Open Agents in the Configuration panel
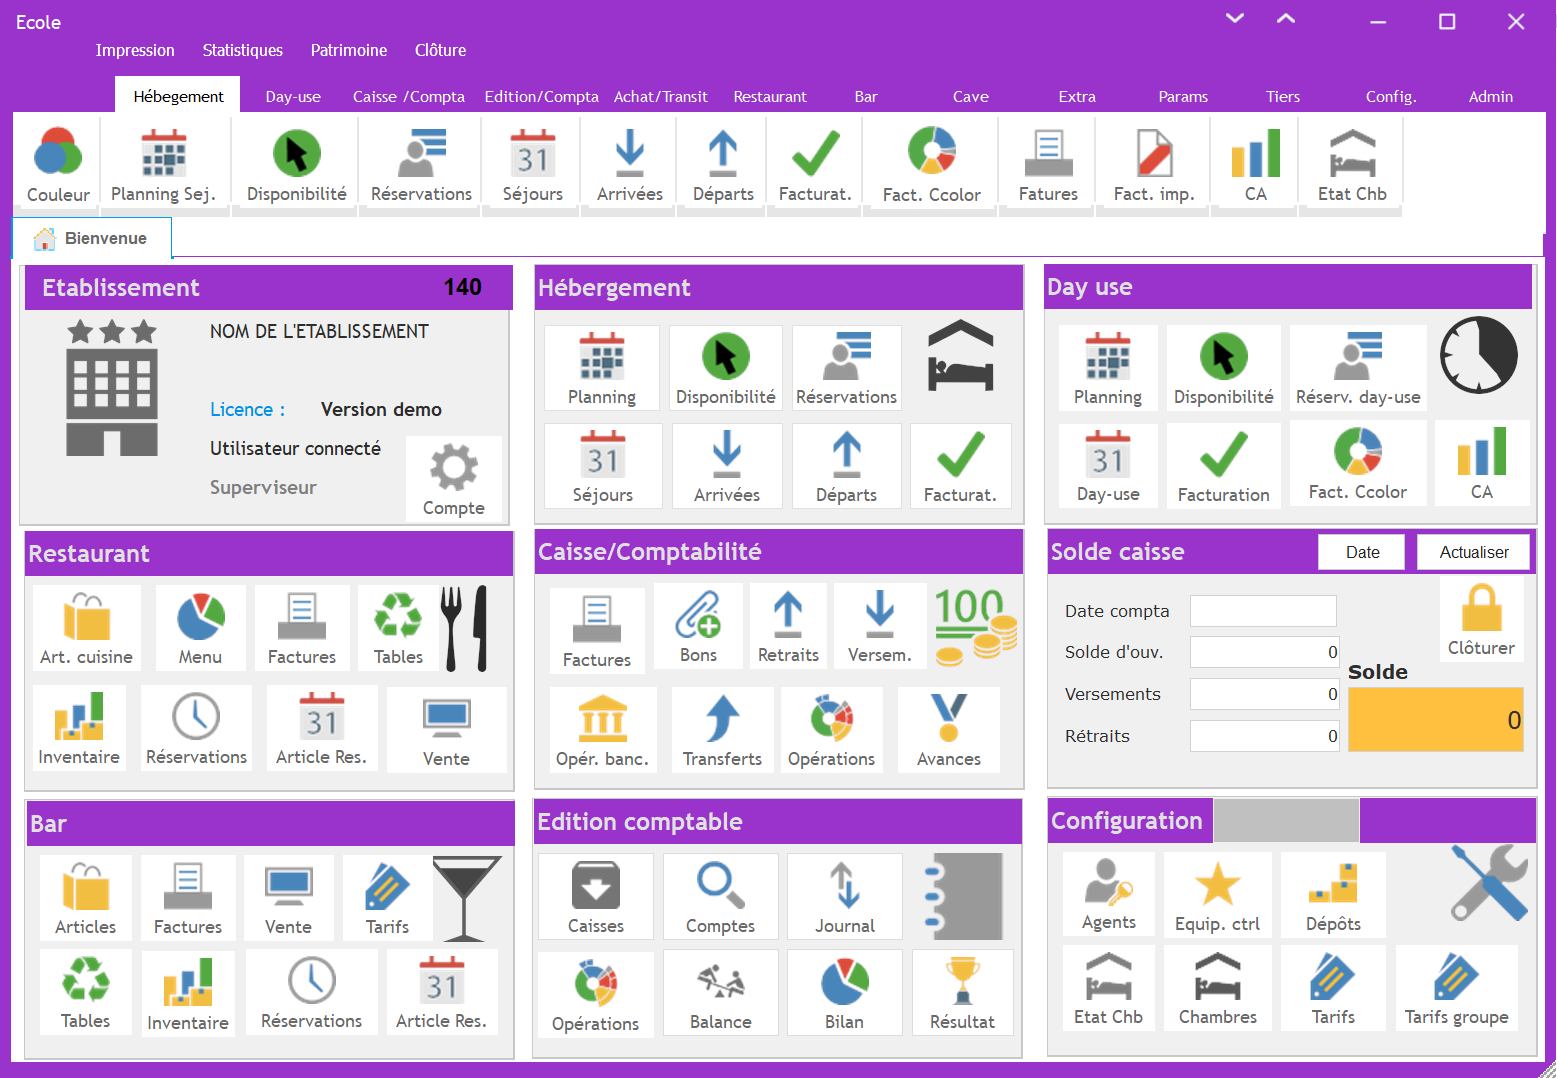The height and width of the screenshot is (1078, 1557). tap(1108, 894)
